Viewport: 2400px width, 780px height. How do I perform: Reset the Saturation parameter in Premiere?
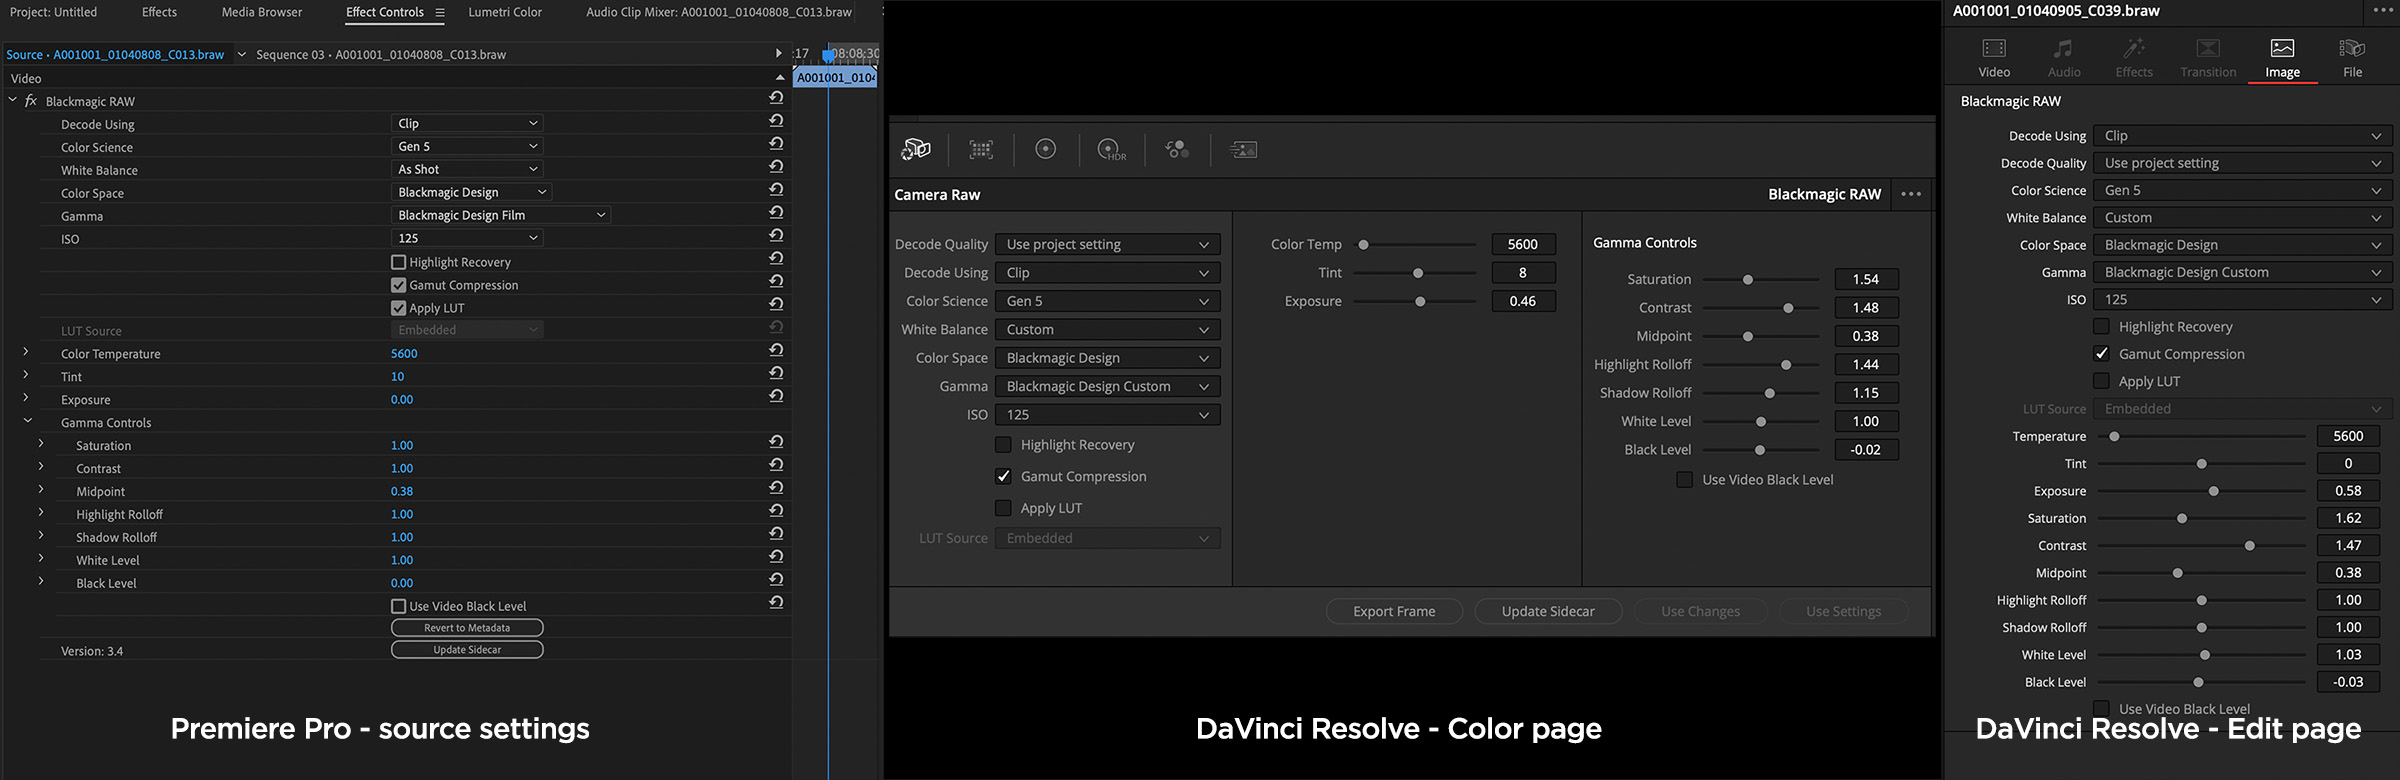776,443
